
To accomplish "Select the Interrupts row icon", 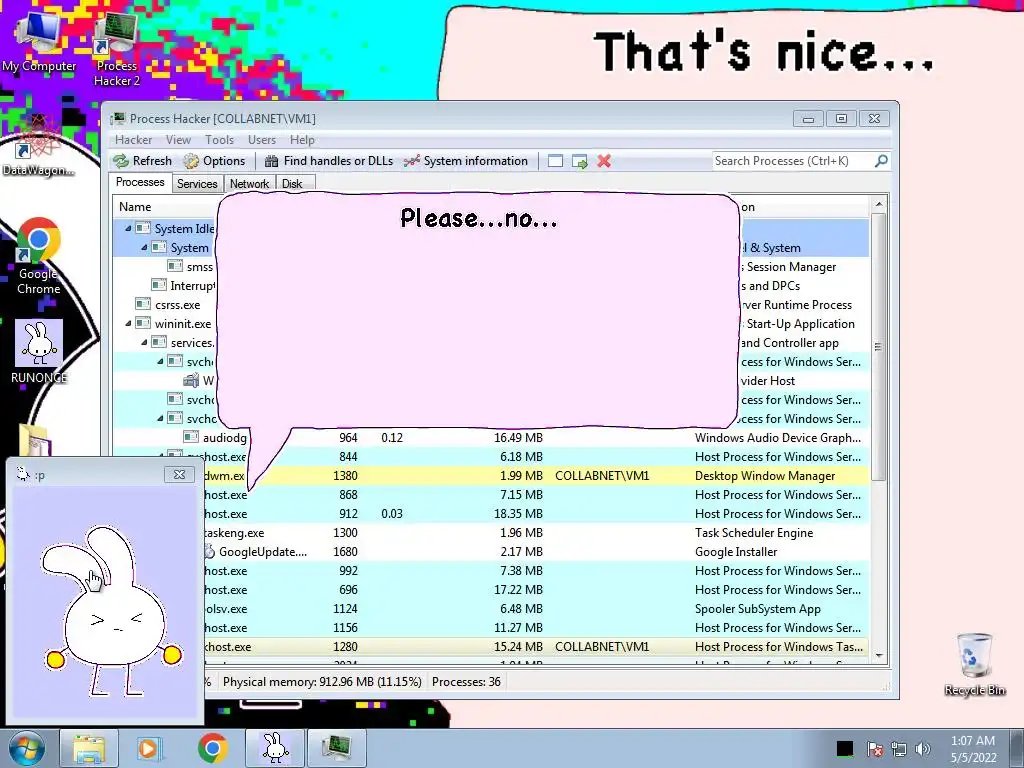I will coord(159,285).
